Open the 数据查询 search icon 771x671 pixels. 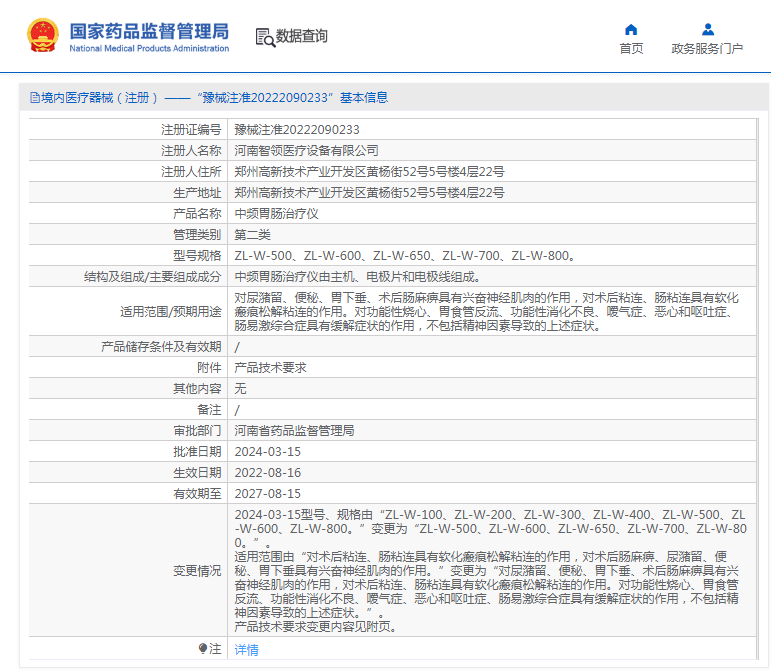(x=265, y=37)
